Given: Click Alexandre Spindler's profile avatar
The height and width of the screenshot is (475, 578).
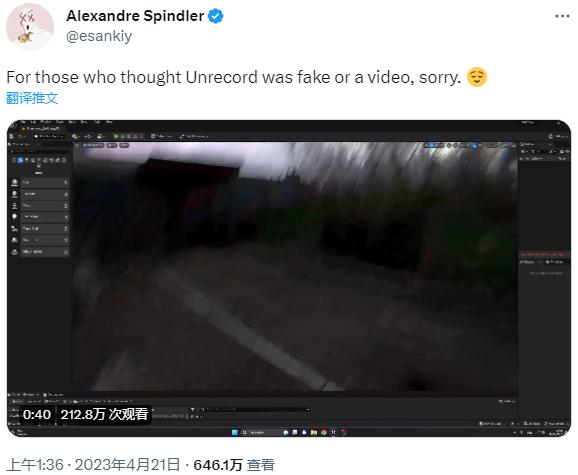Looking at the screenshot, I should [30, 27].
